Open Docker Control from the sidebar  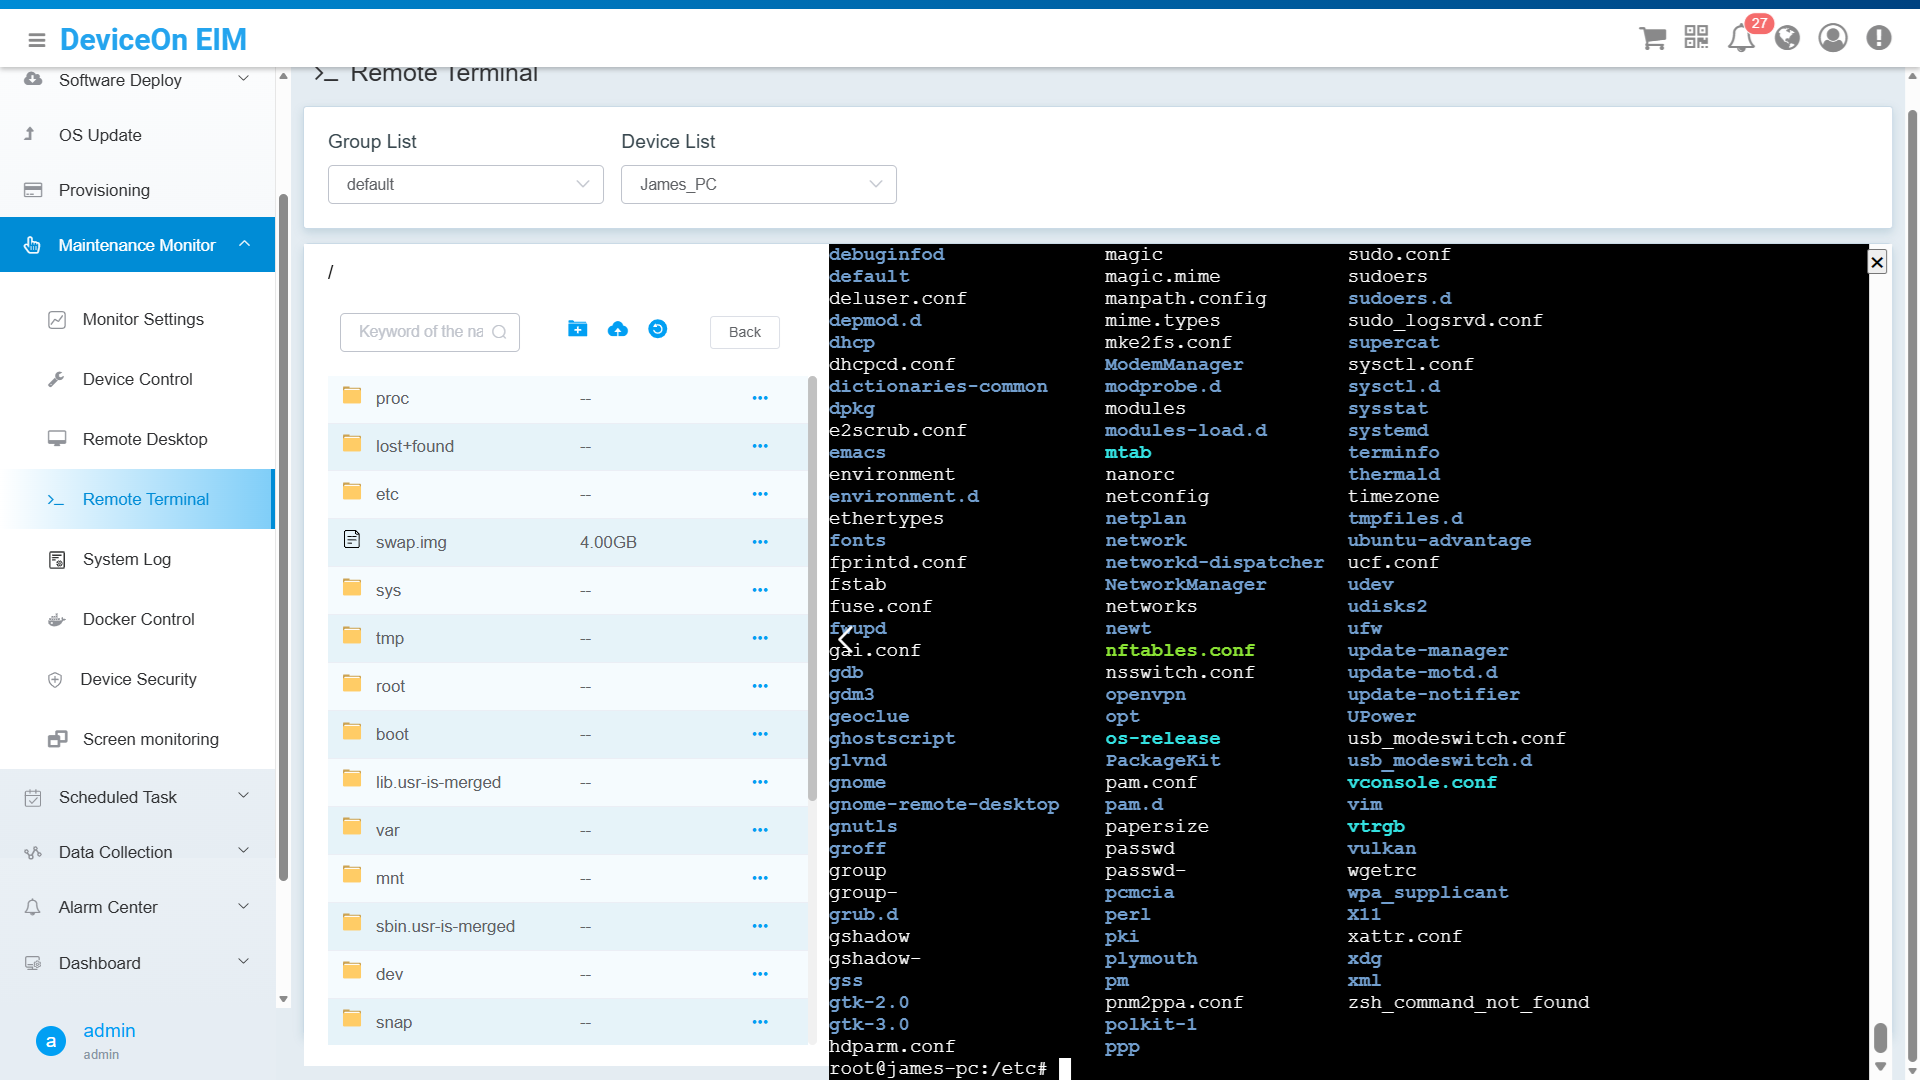(139, 619)
